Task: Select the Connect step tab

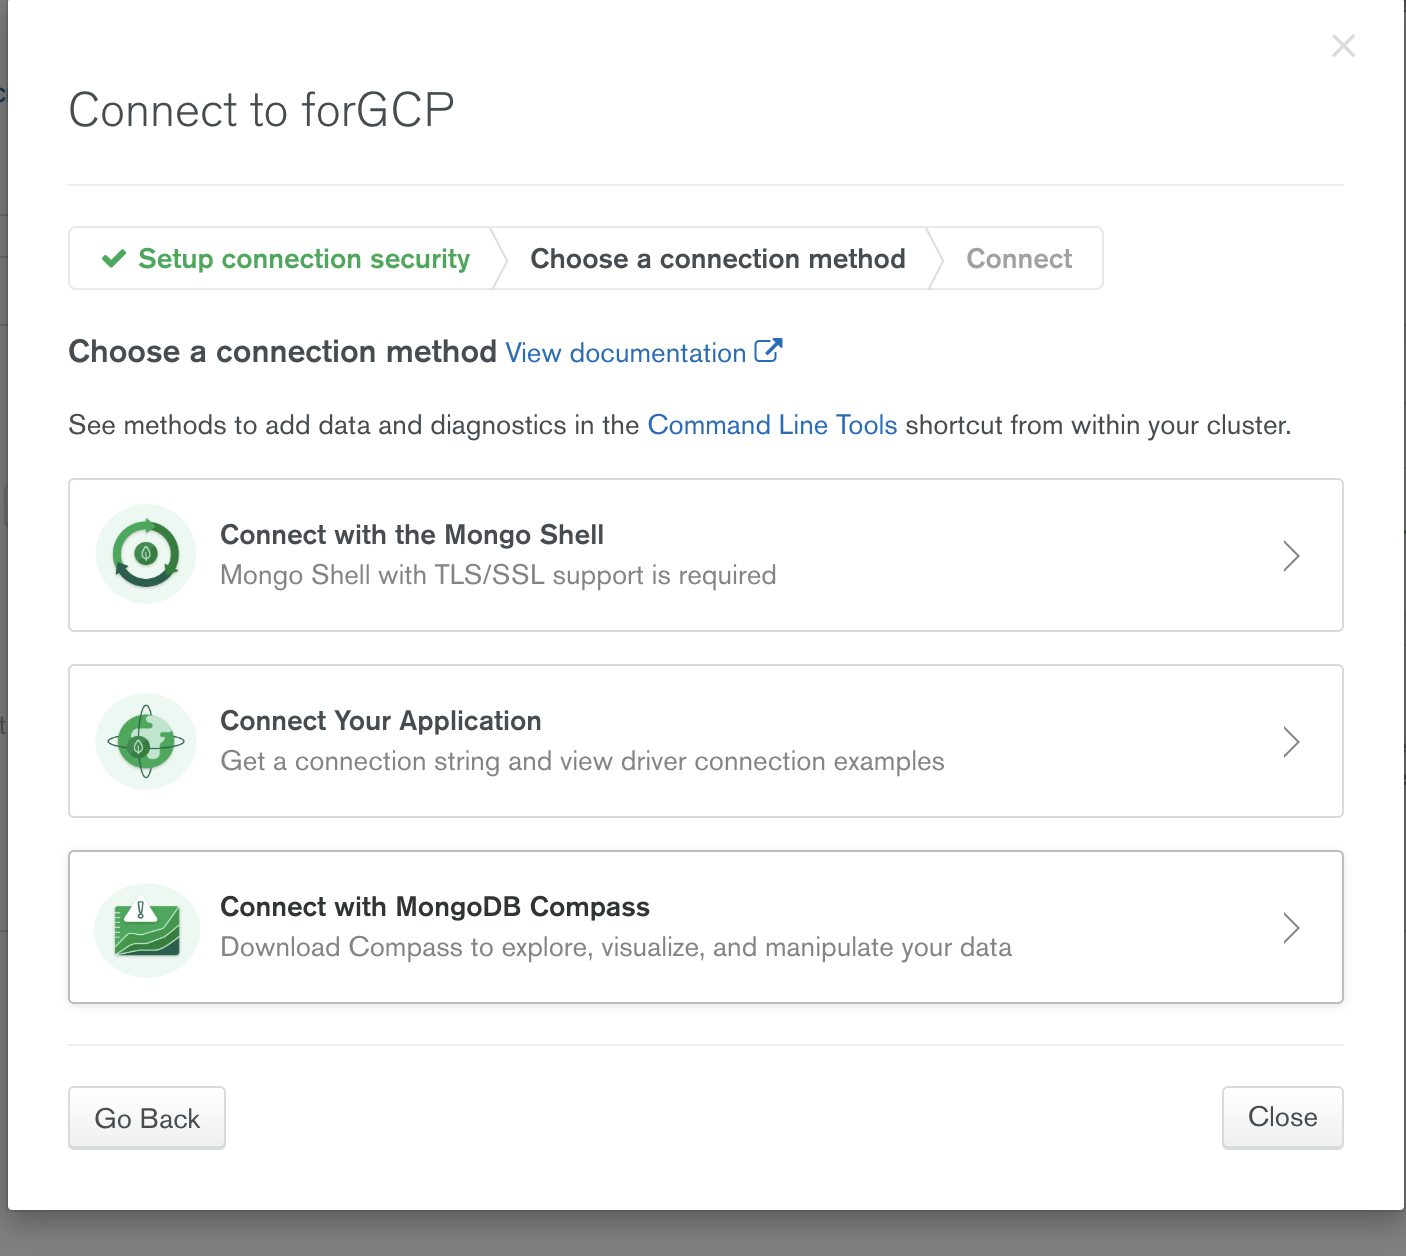Action: tap(1018, 259)
